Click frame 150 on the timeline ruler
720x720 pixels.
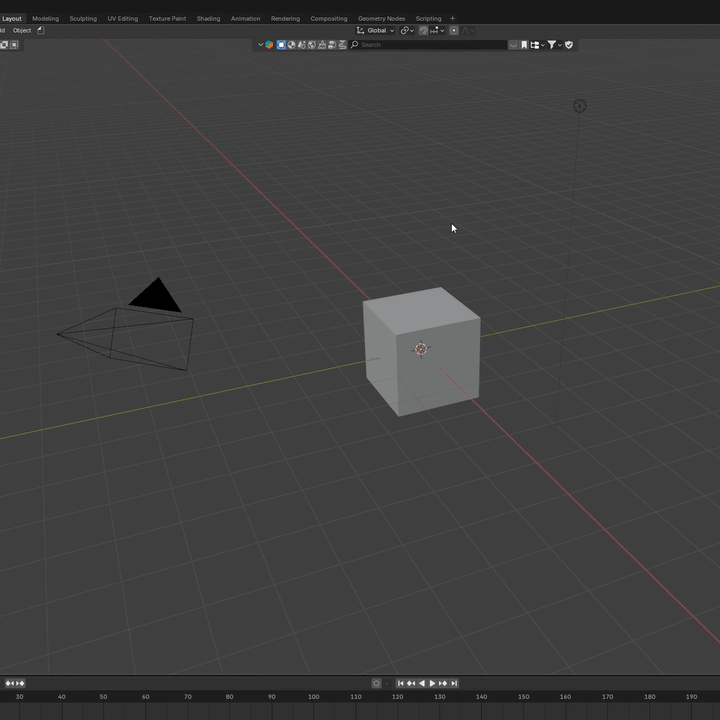pyautogui.click(x=523, y=697)
